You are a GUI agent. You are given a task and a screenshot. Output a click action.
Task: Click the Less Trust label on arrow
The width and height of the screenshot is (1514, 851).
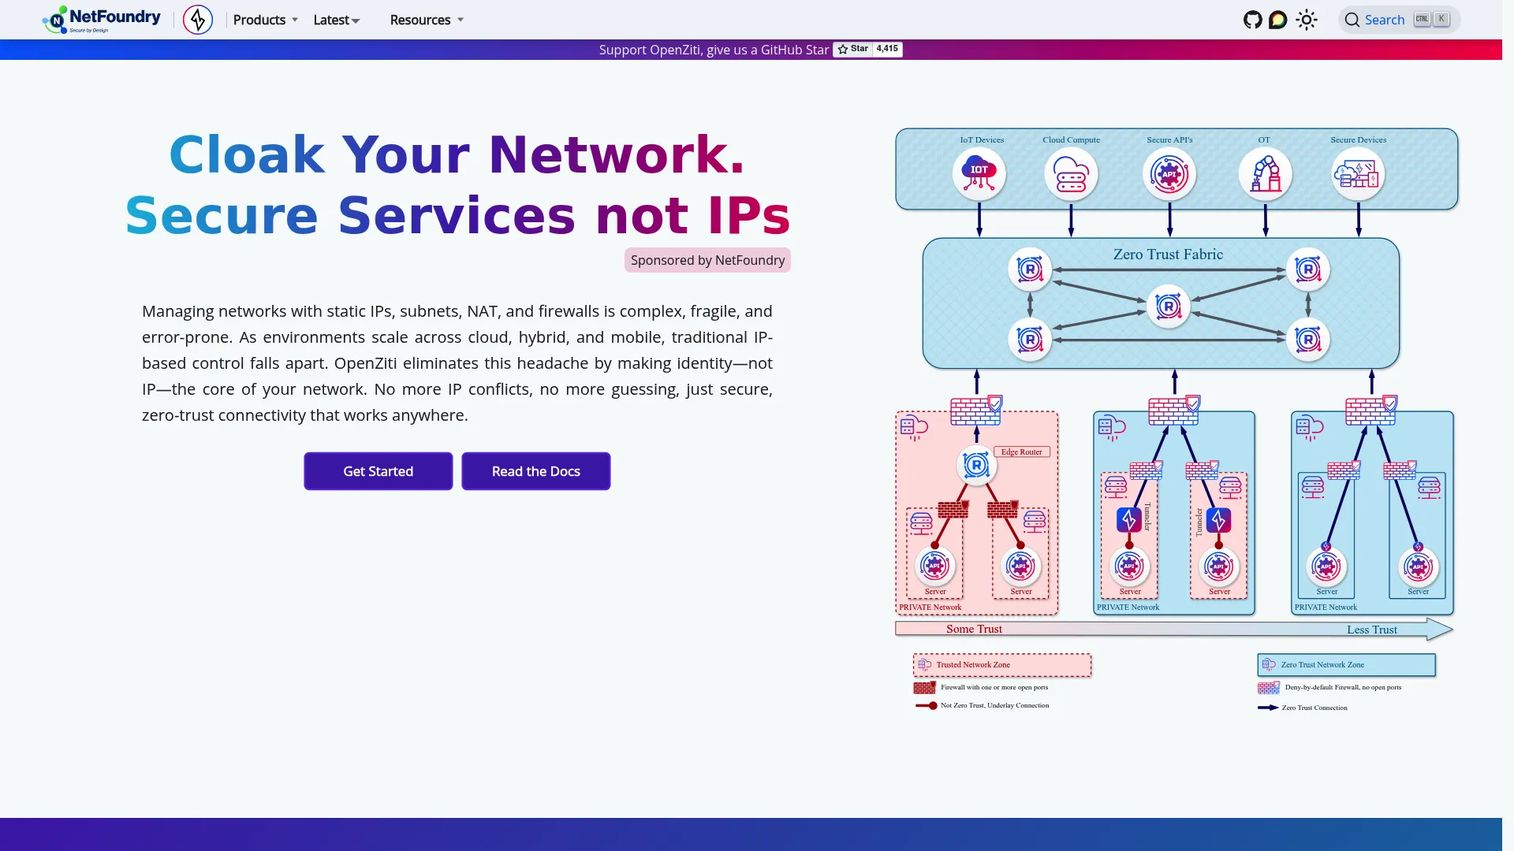point(1372,630)
